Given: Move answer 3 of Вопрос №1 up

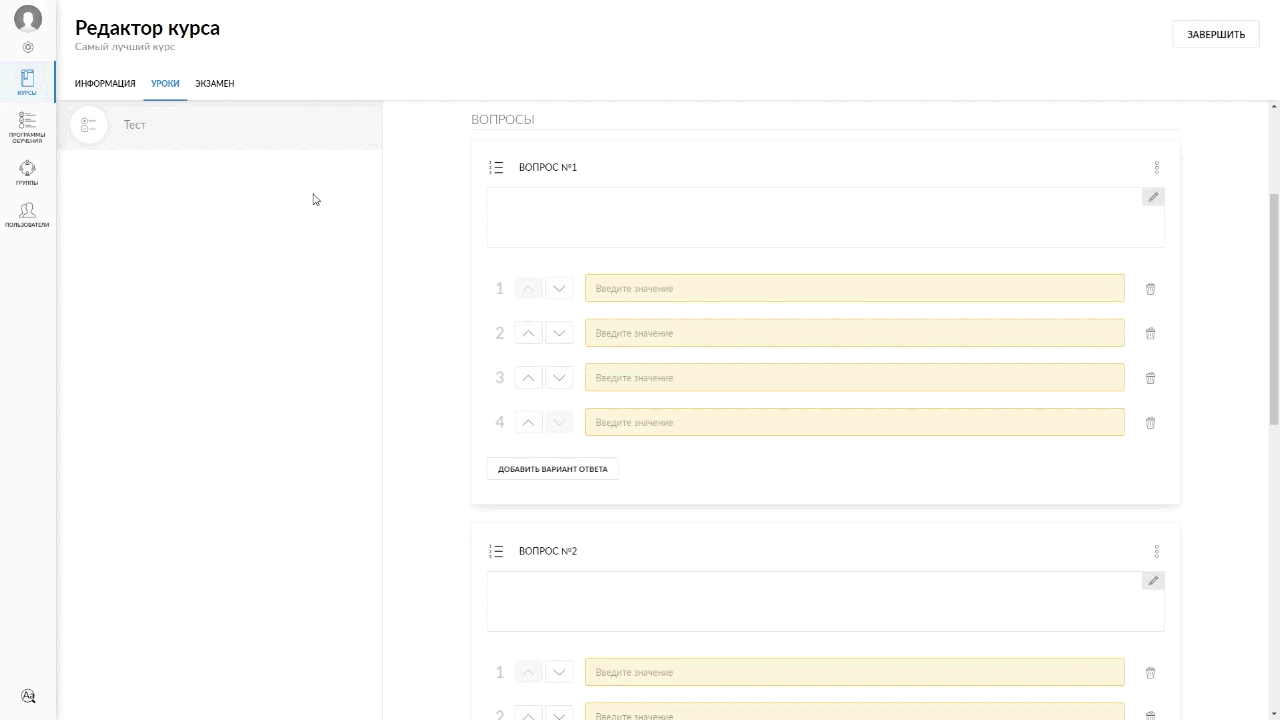Looking at the screenshot, I should point(528,378).
